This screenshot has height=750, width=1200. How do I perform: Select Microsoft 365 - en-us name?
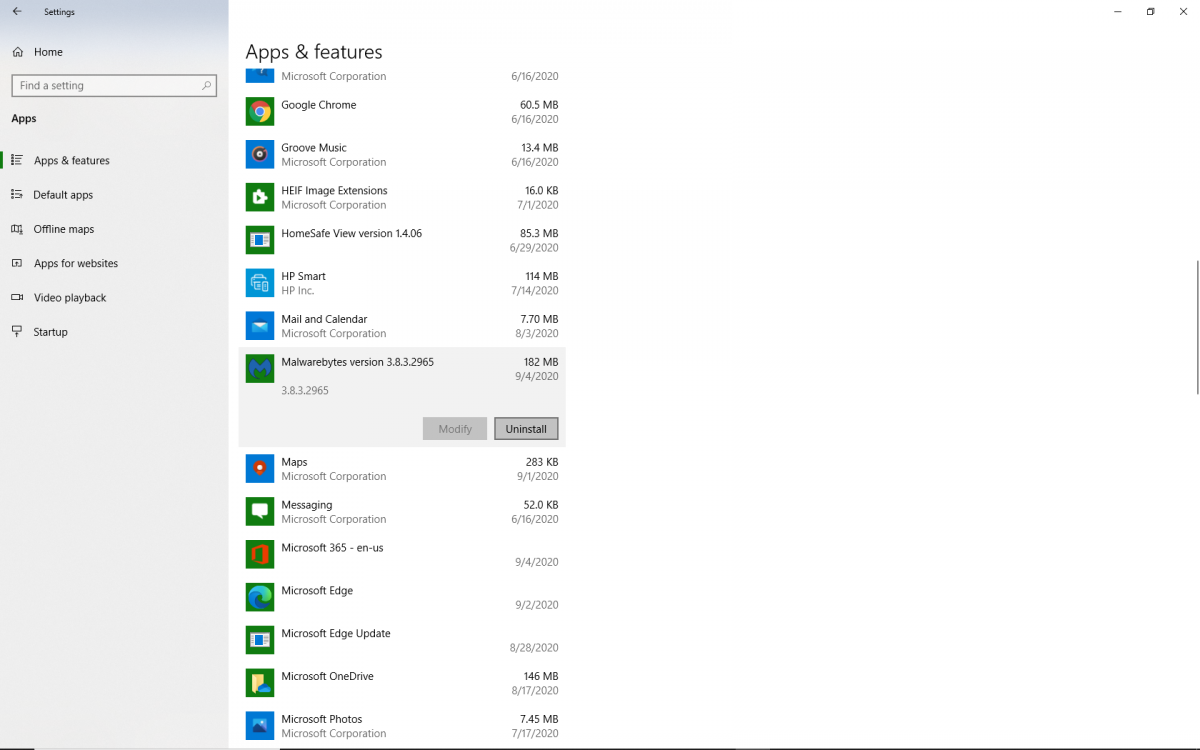click(332, 548)
